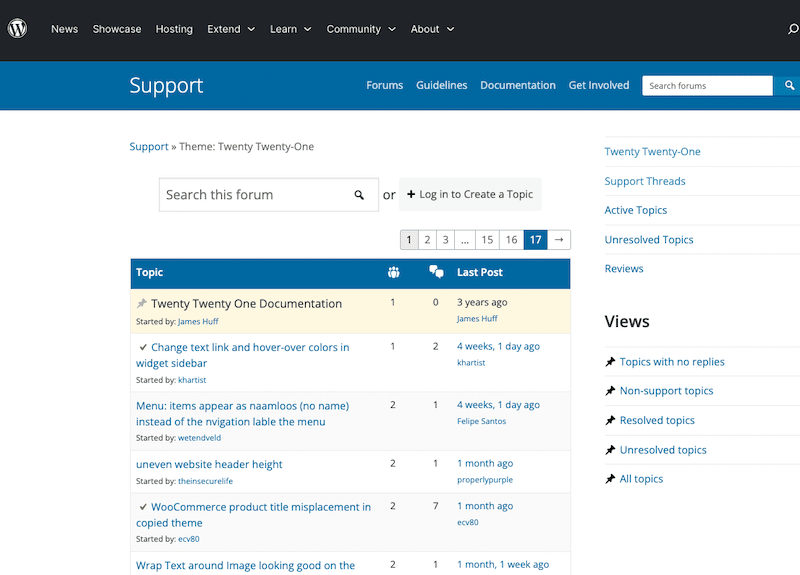This screenshot has height=575, width=800.
Task: Expand the Community menu
Action: point(361,29)
